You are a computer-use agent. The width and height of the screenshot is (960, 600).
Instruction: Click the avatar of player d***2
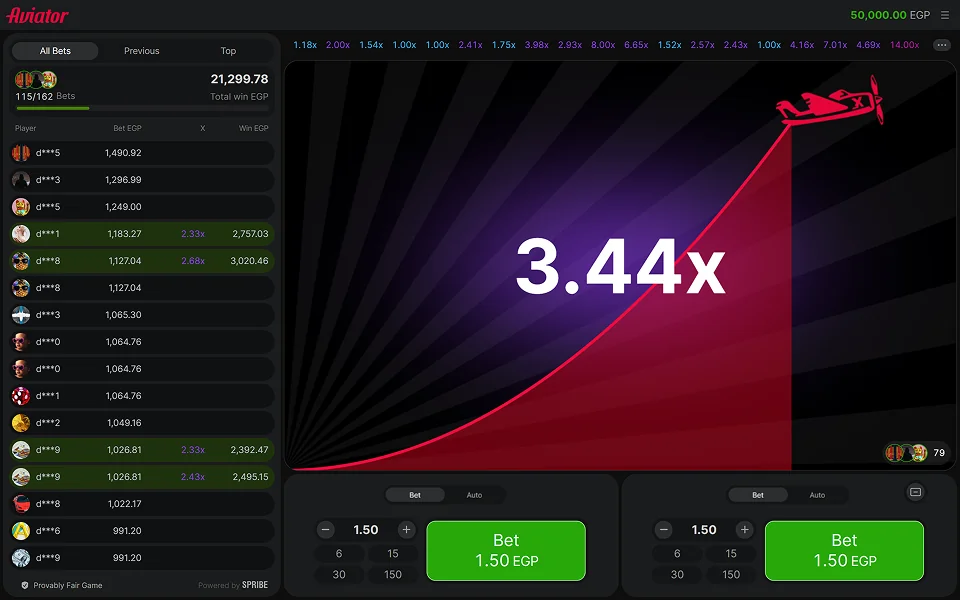pos(21,423)
